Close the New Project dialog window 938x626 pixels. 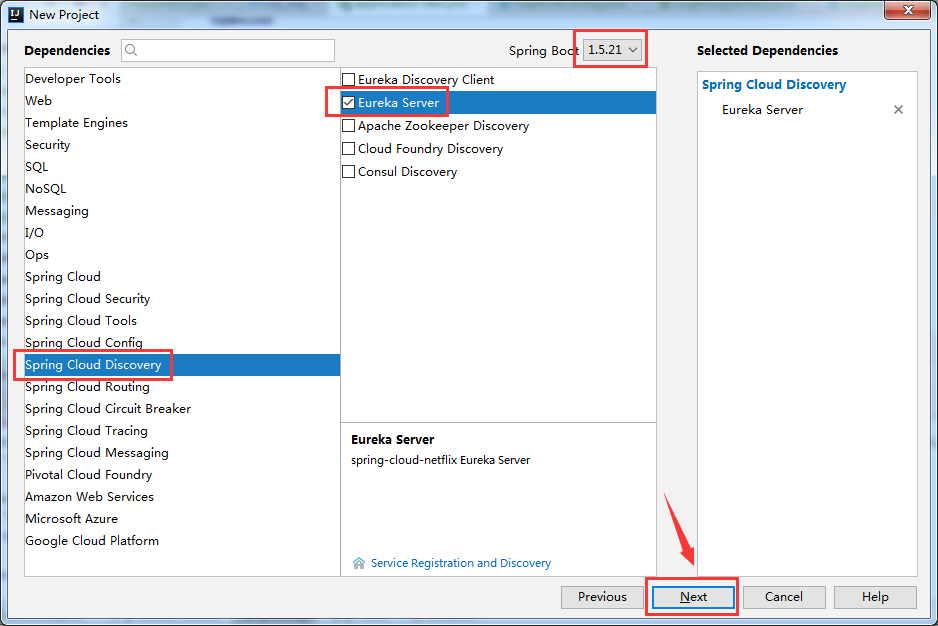coord(907,10)
